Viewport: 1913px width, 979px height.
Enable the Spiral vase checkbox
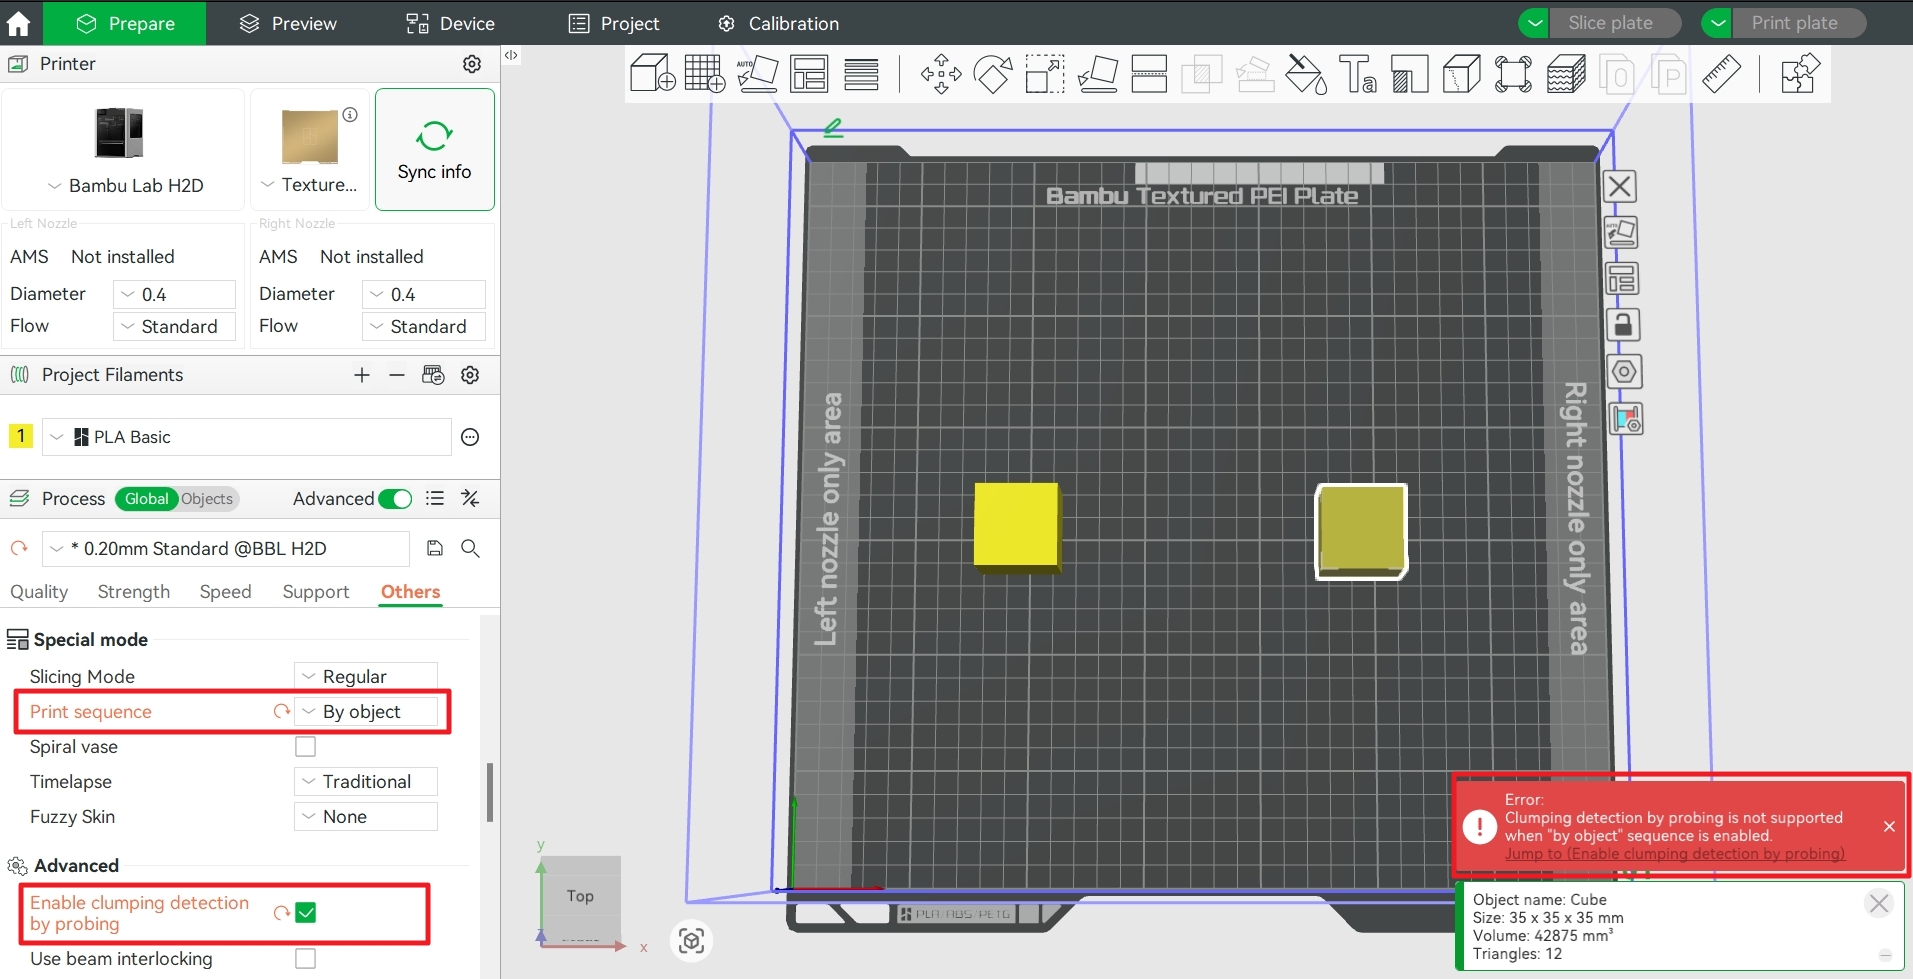(x=306, y=747)
